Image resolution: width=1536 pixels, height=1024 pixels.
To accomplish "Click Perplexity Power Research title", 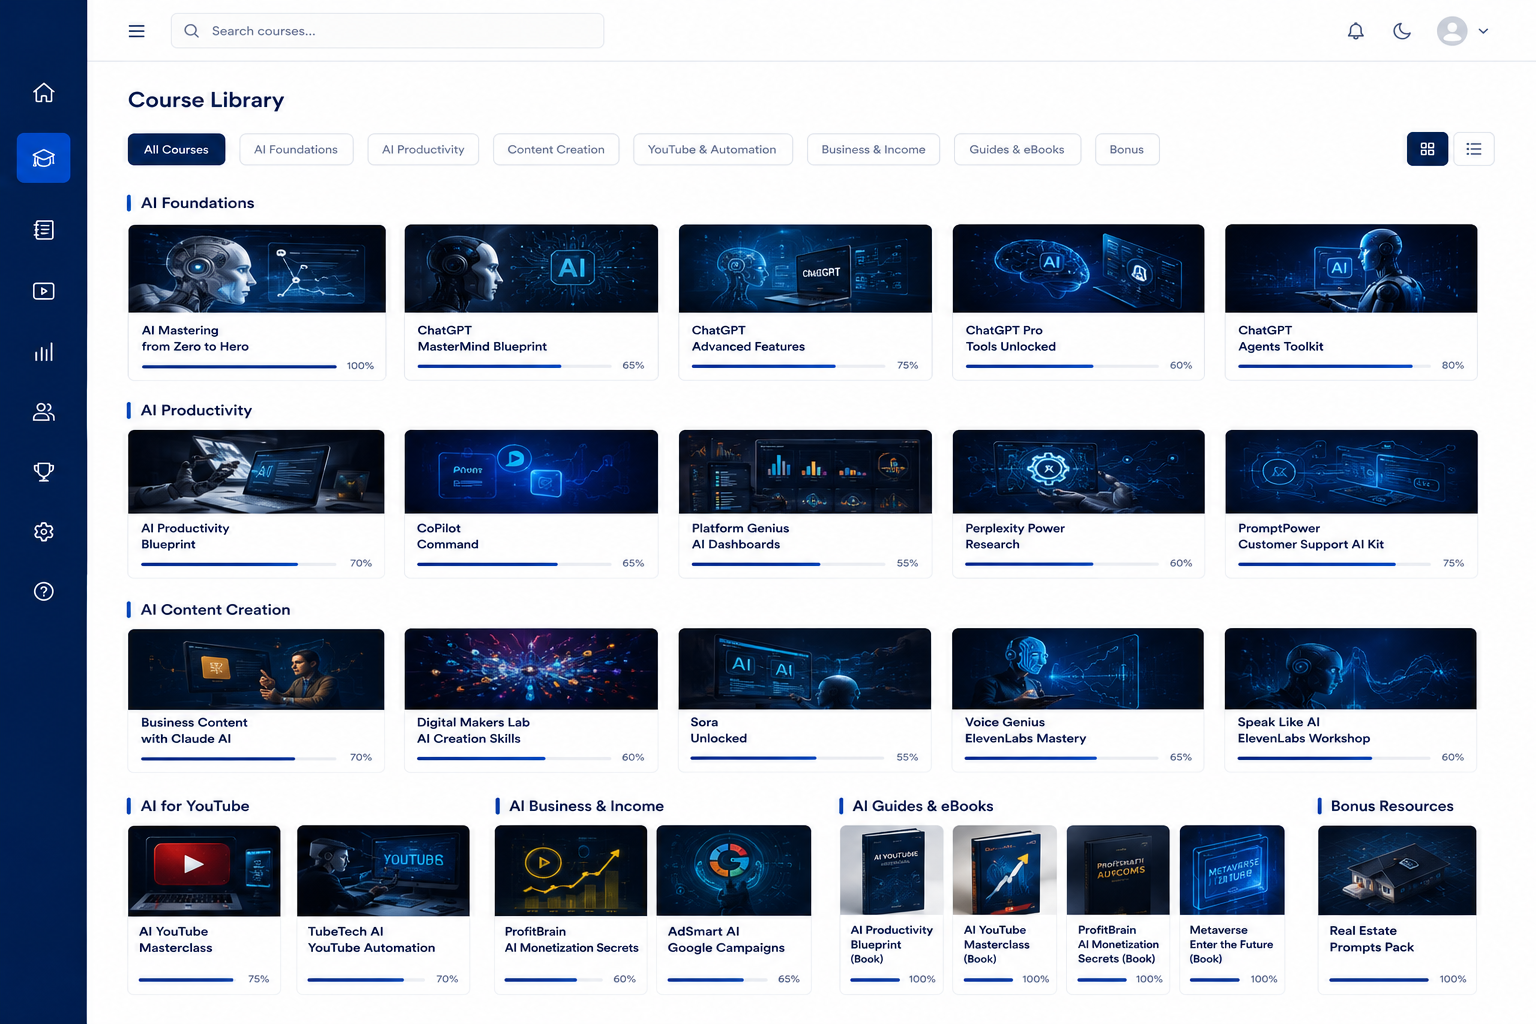I will point(1015,536).
